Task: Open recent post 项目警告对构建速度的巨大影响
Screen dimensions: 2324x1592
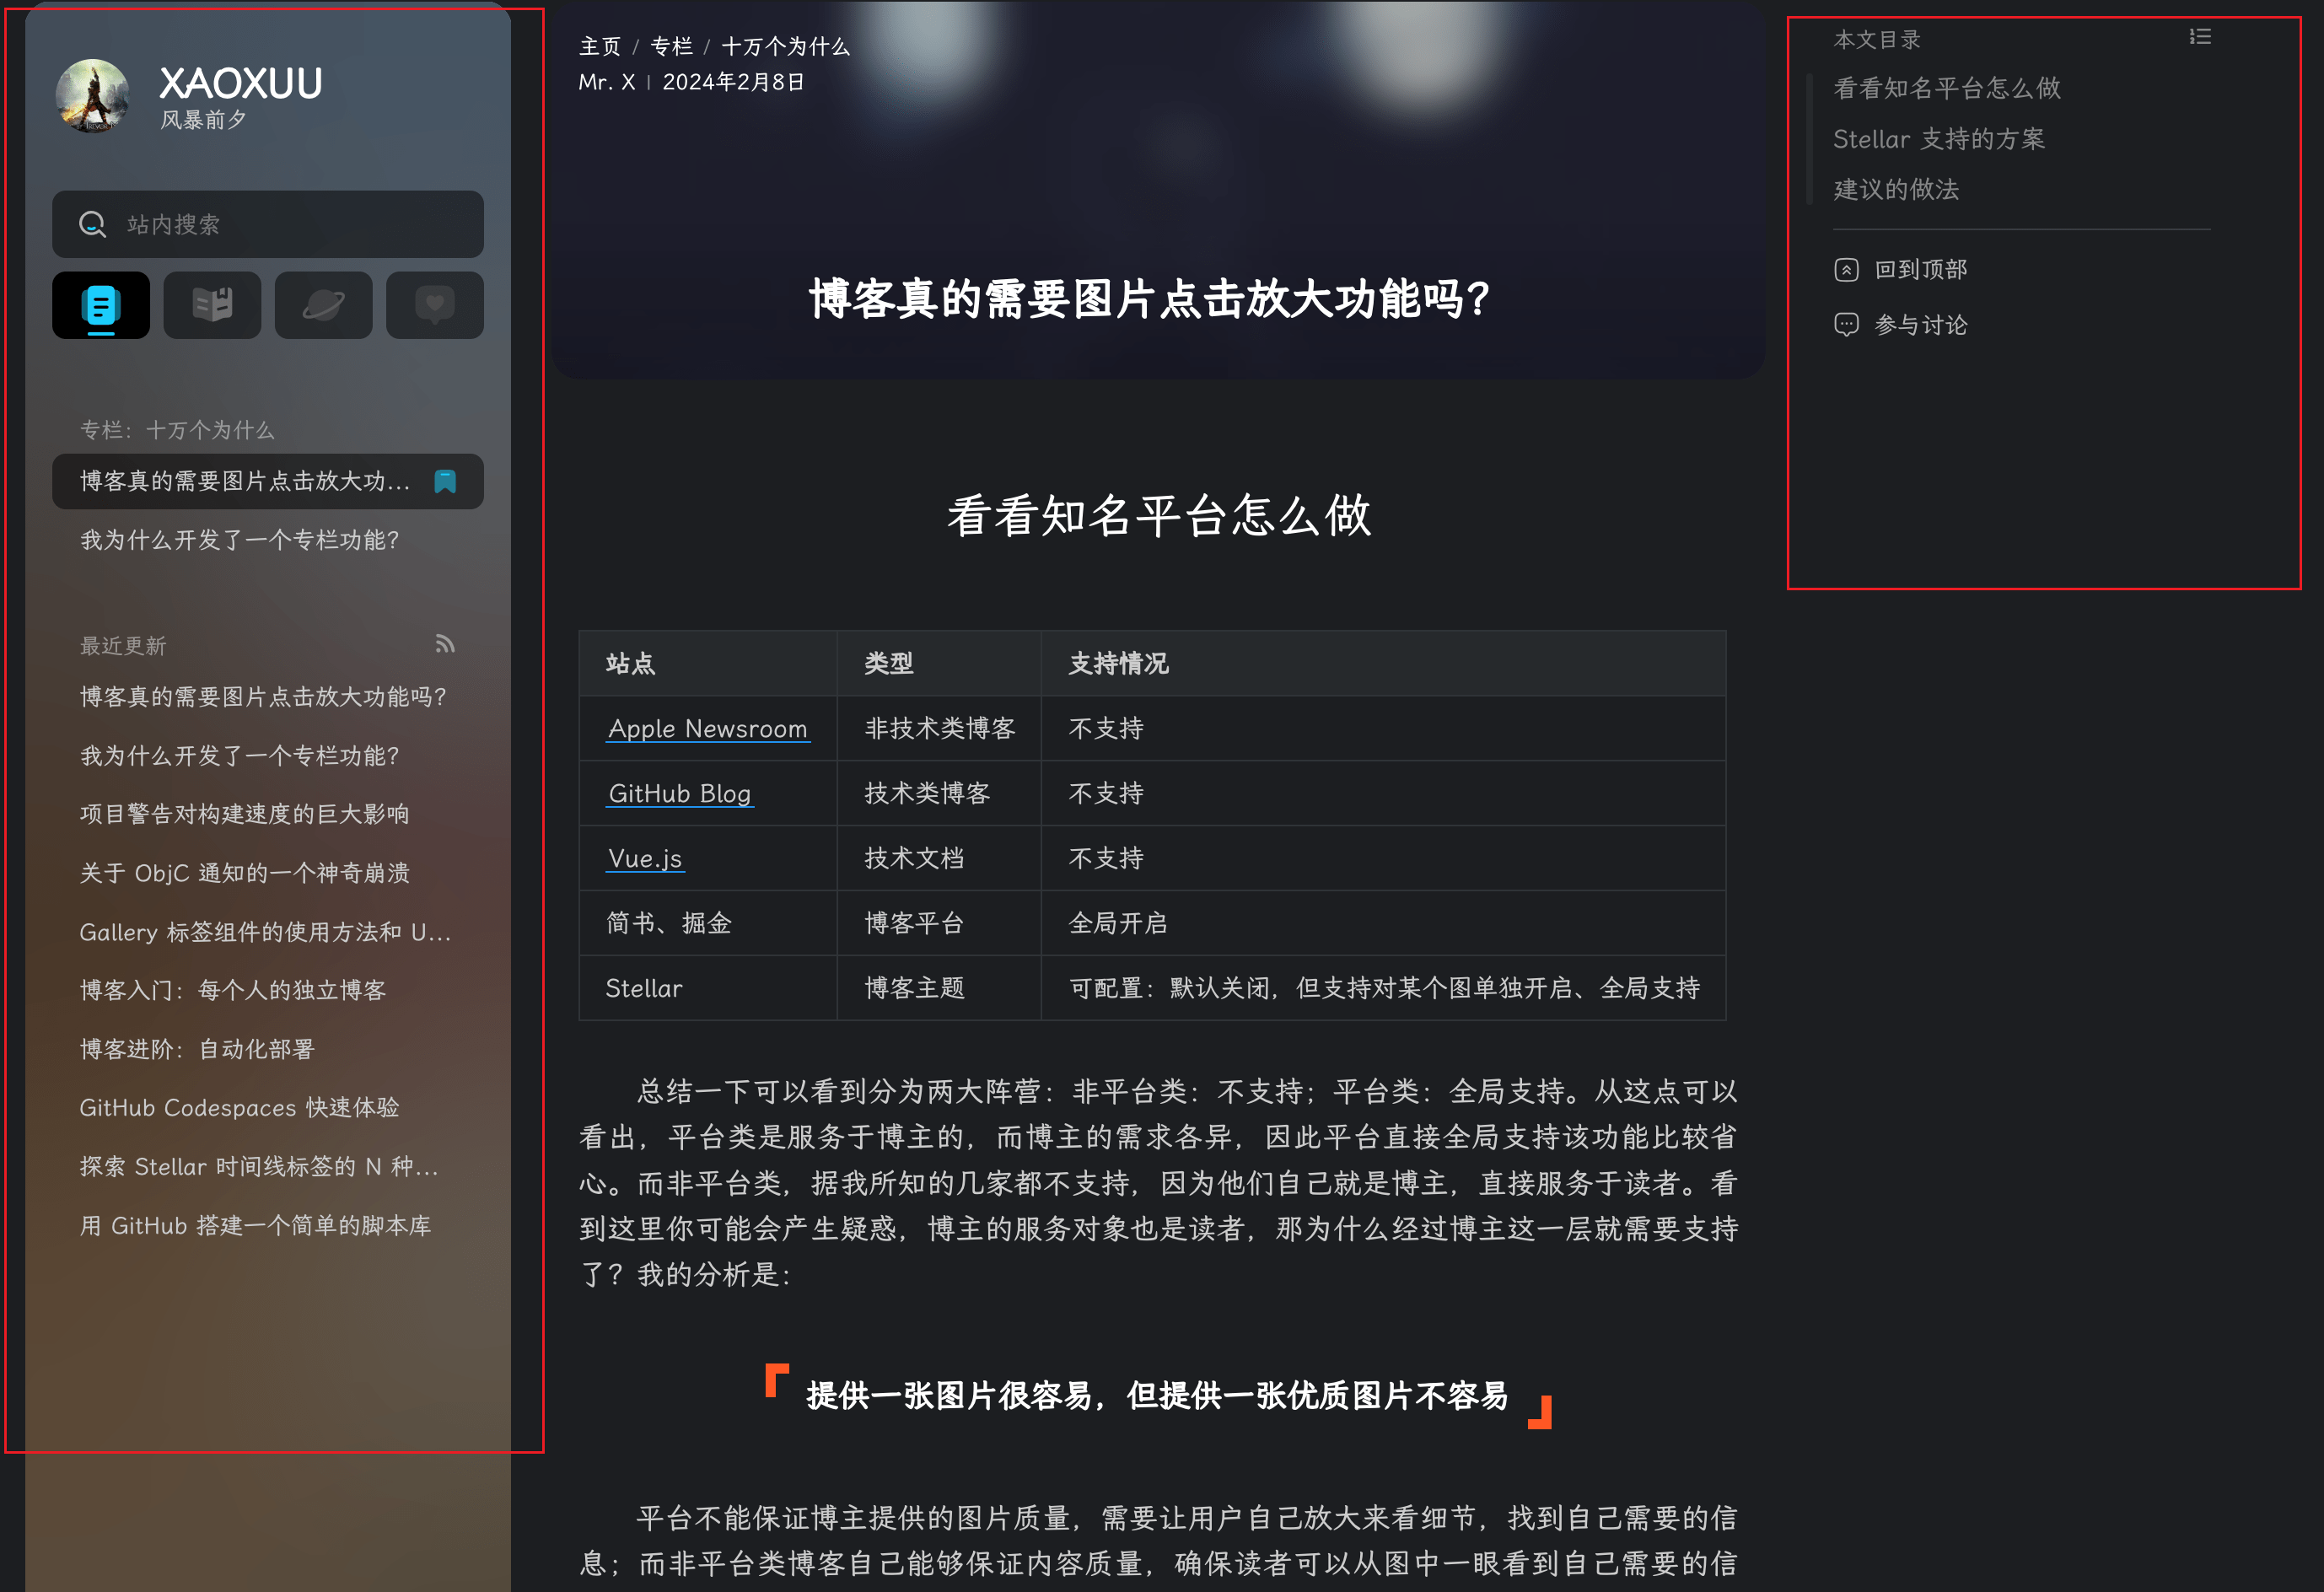Action: (x=245, y=814)
